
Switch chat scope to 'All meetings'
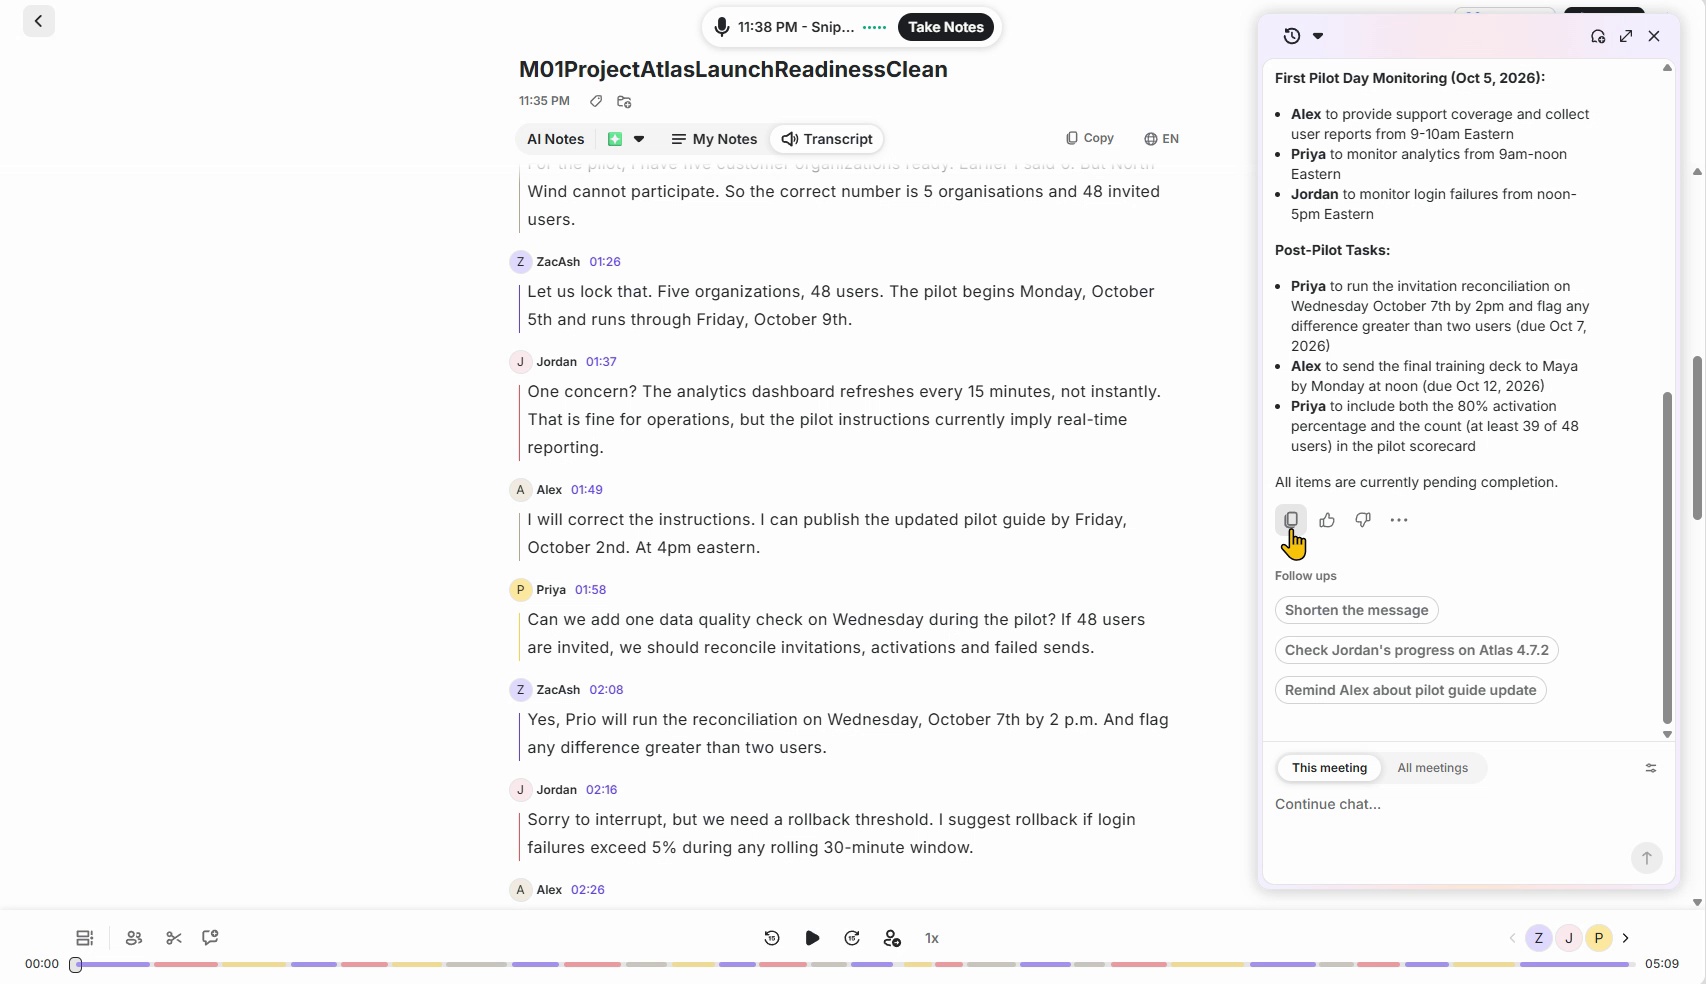tap(1432, 768)
